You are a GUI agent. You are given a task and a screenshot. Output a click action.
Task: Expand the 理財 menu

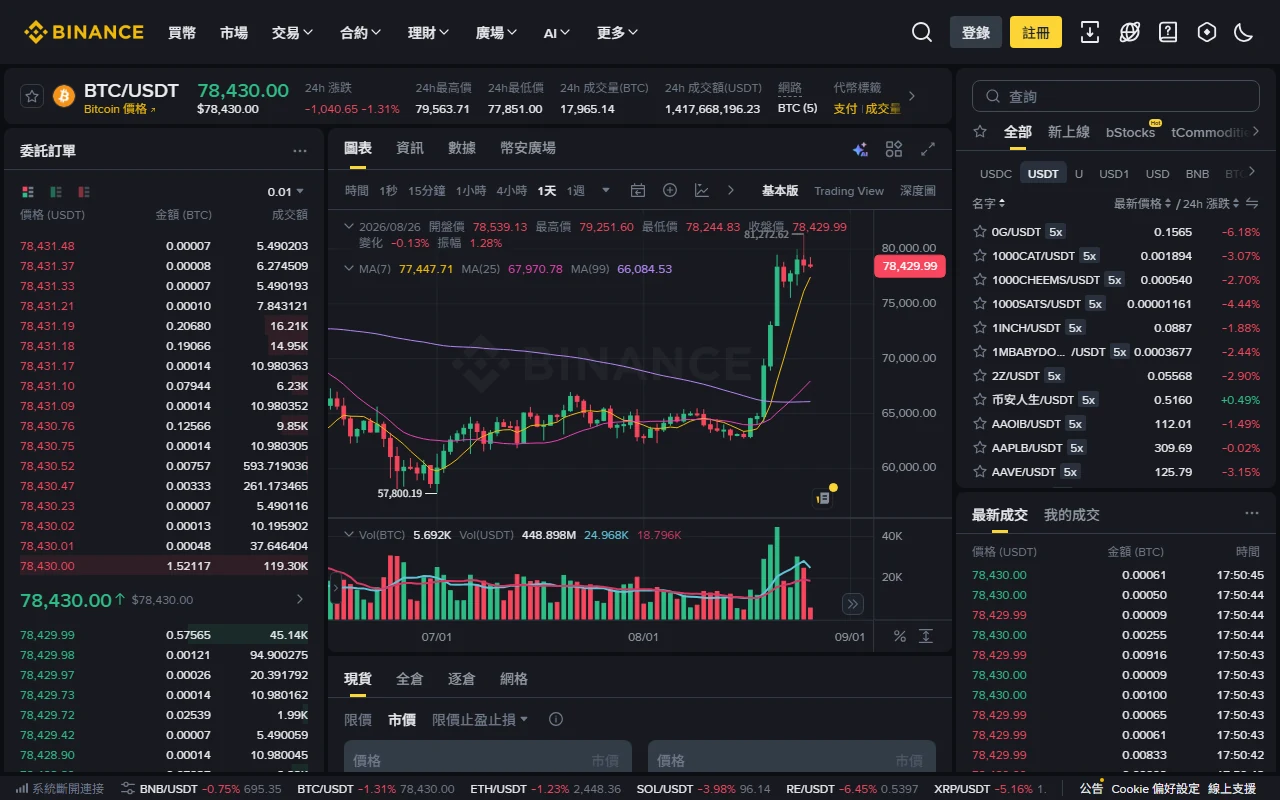(428, 32)
